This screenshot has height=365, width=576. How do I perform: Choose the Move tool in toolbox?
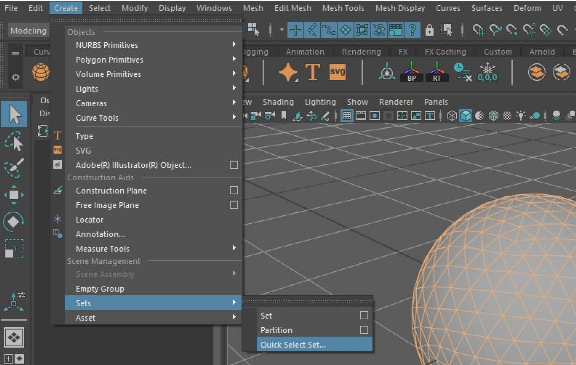click(x=14, y=195)
